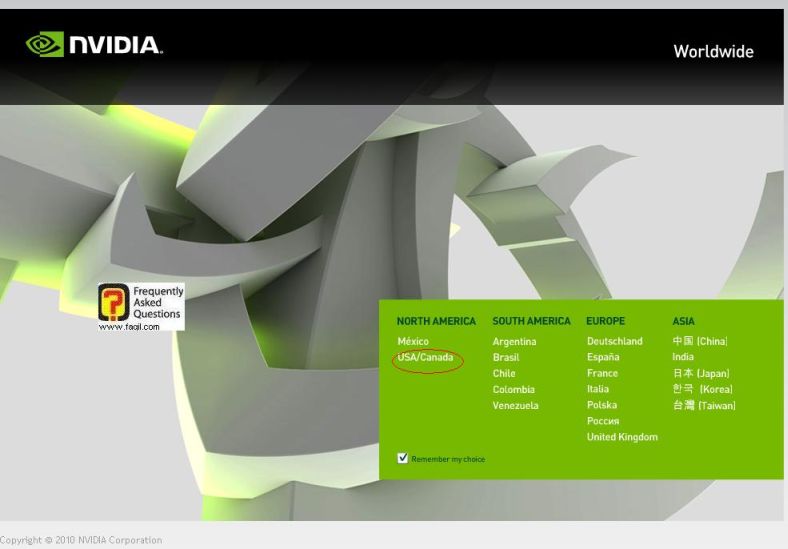The height and width of the screenshot is (549, 788).
Task: Select the Japan region link
Action: click(701, 373)
